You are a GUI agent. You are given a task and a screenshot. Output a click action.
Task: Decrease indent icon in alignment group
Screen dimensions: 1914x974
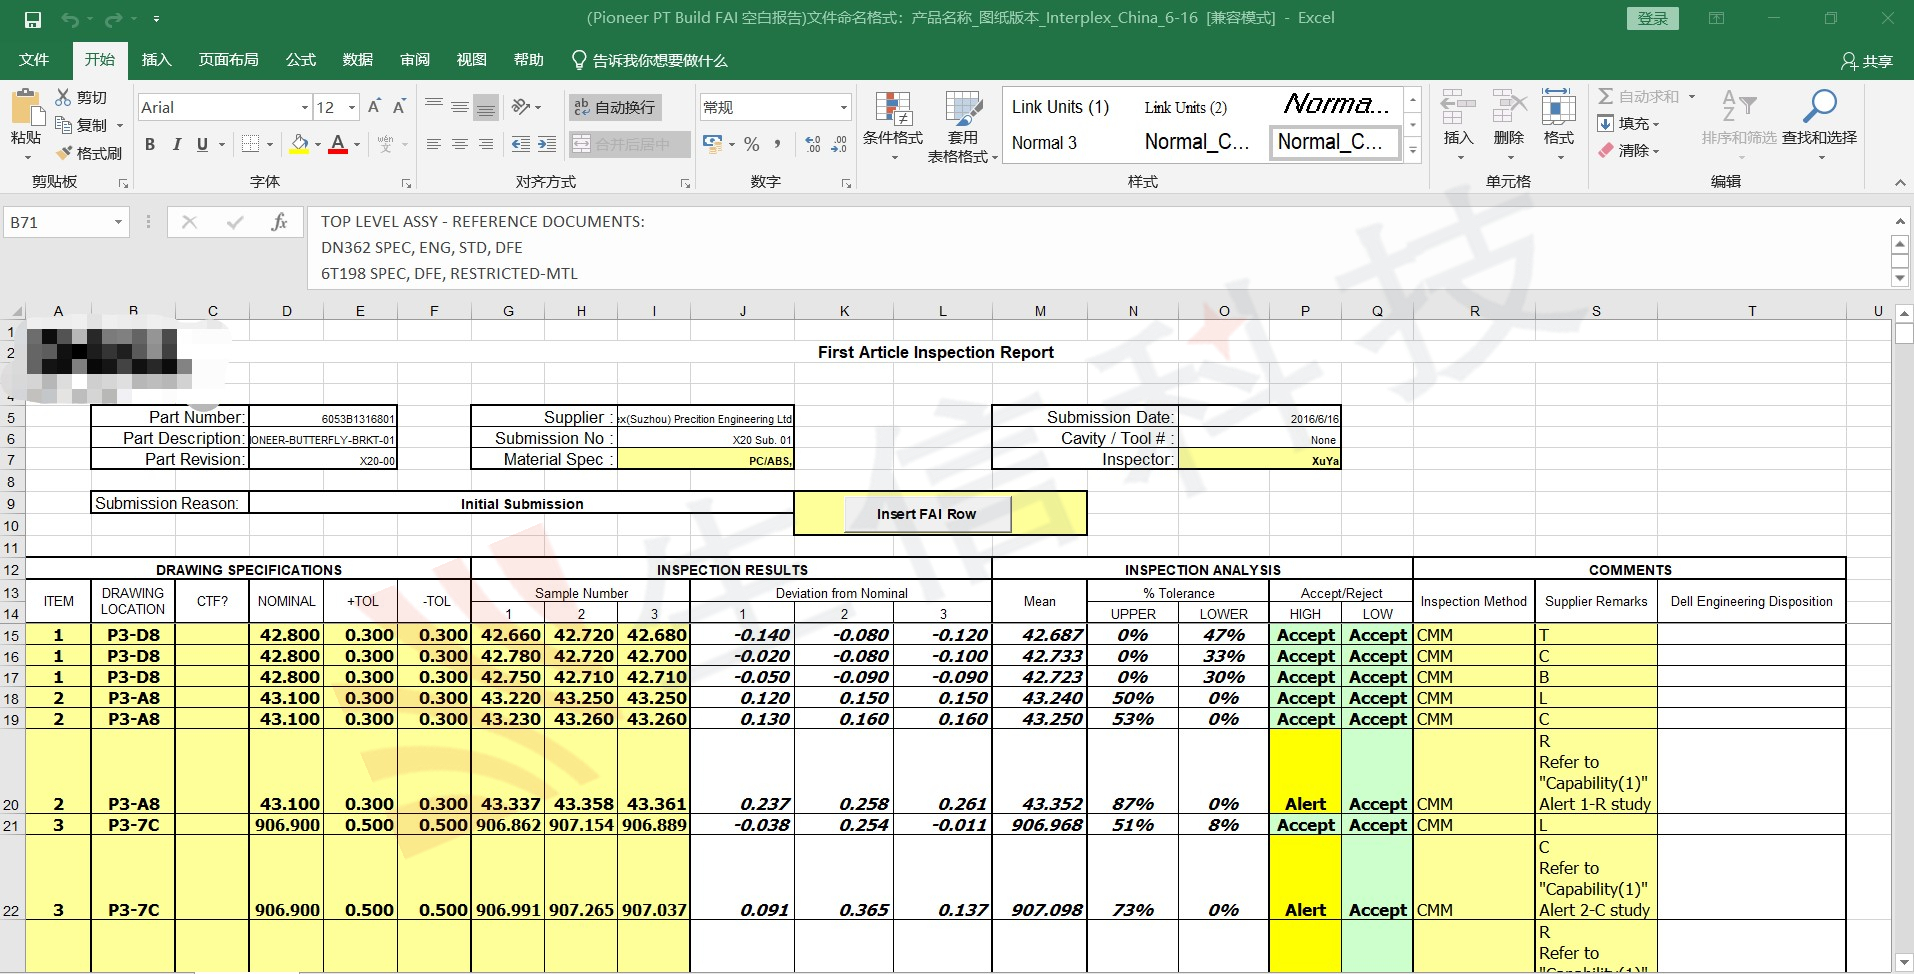point(521,144)
